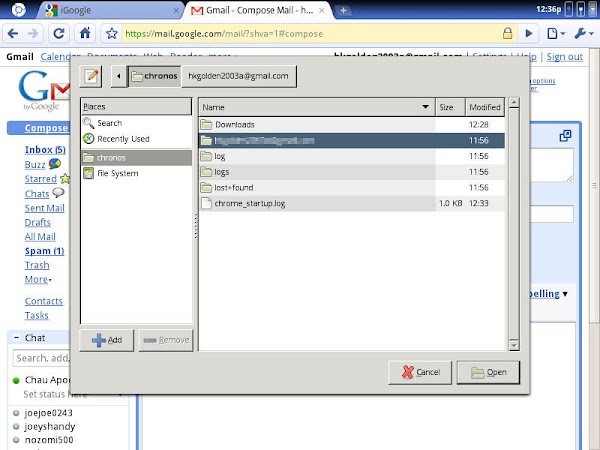
Task: Select the log folder
Action: tap(351, 156)
